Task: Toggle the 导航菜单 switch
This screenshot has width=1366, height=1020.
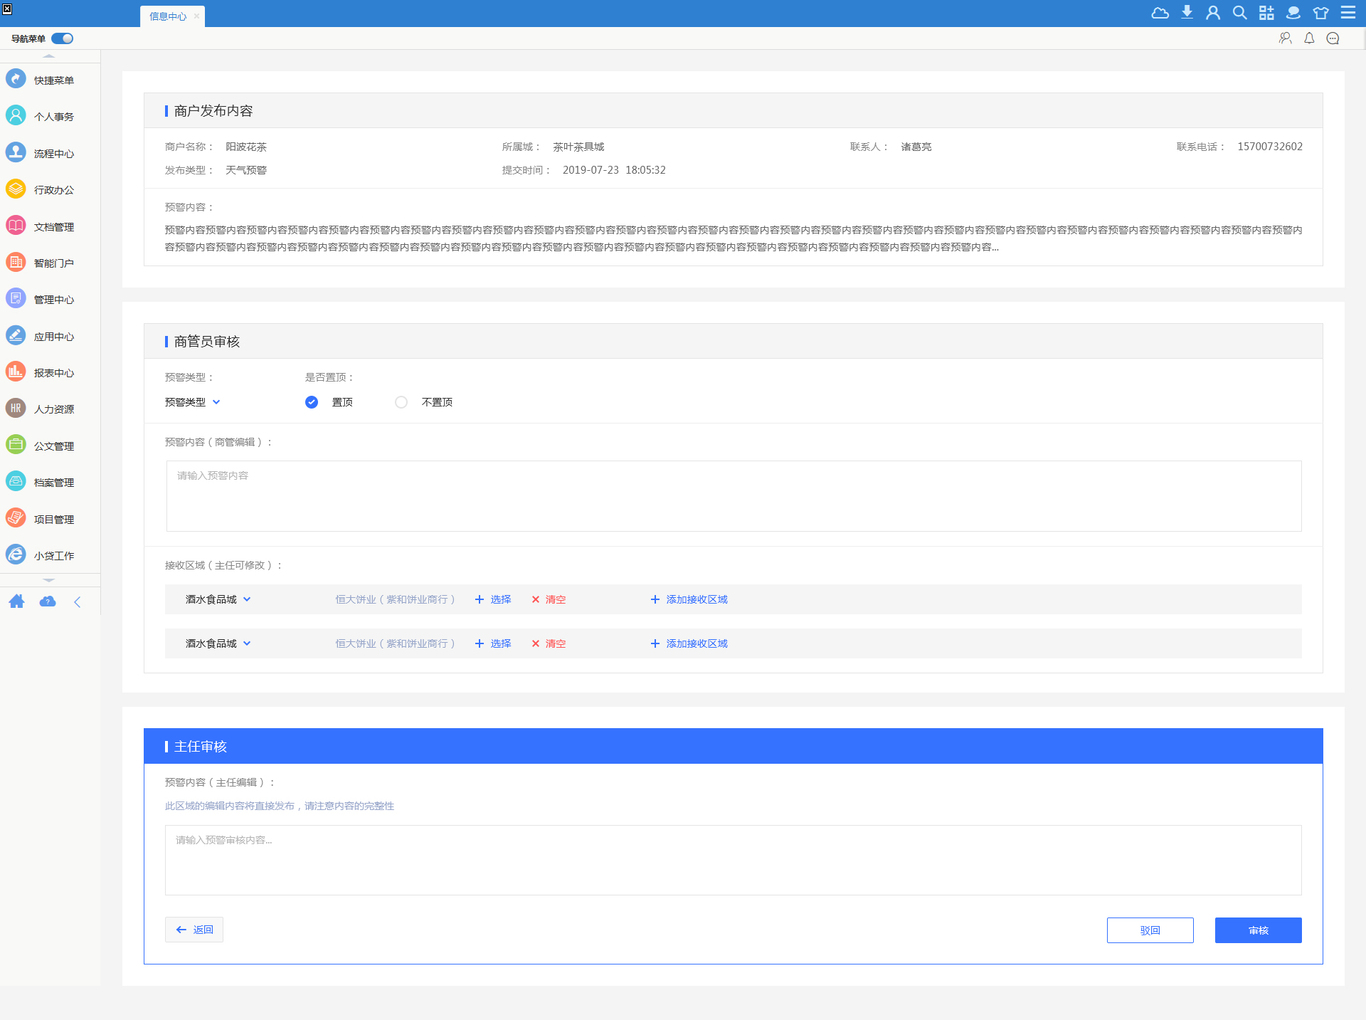Action: tap(62, 38)
